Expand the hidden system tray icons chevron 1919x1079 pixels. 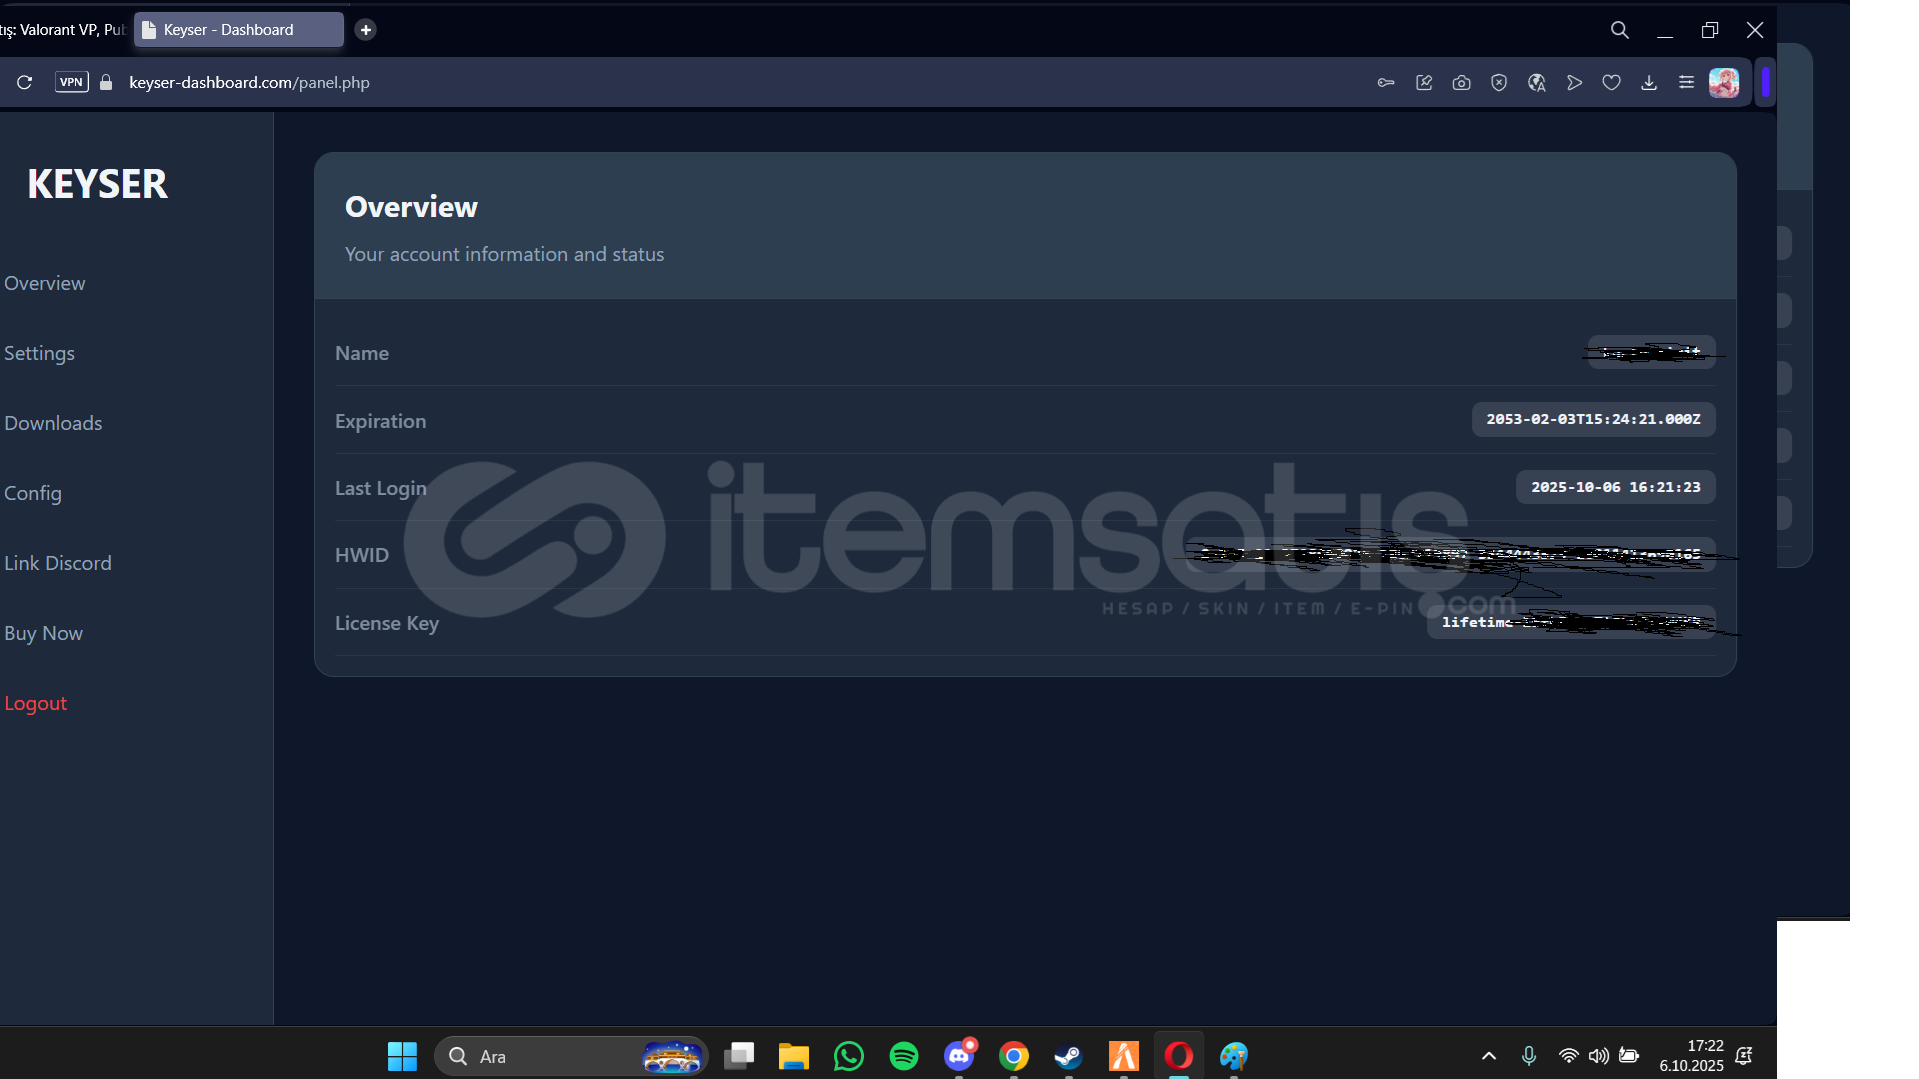[1489, 1056]
